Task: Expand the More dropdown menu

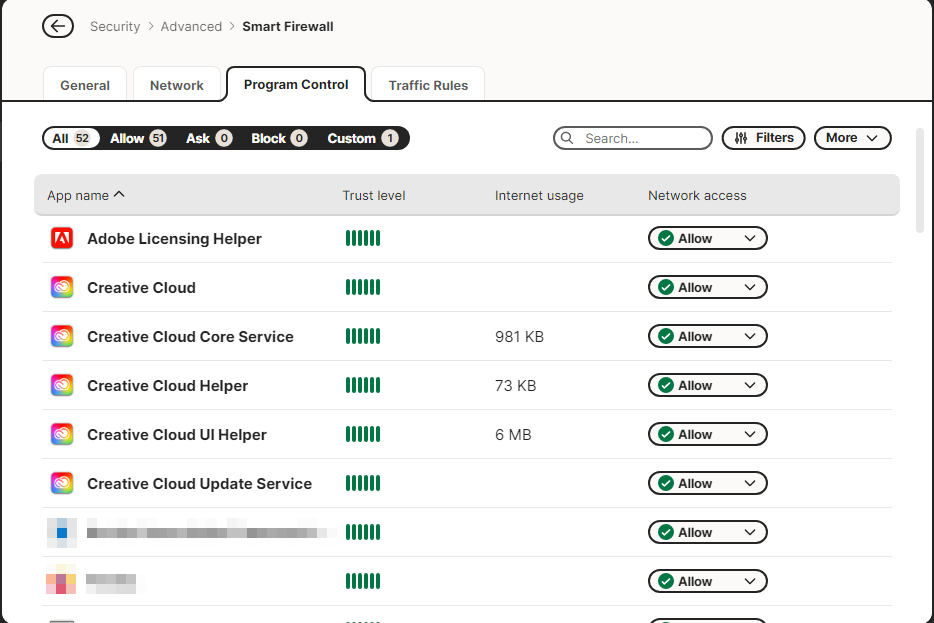Action: pyautogui.click(x=852, y=138)
